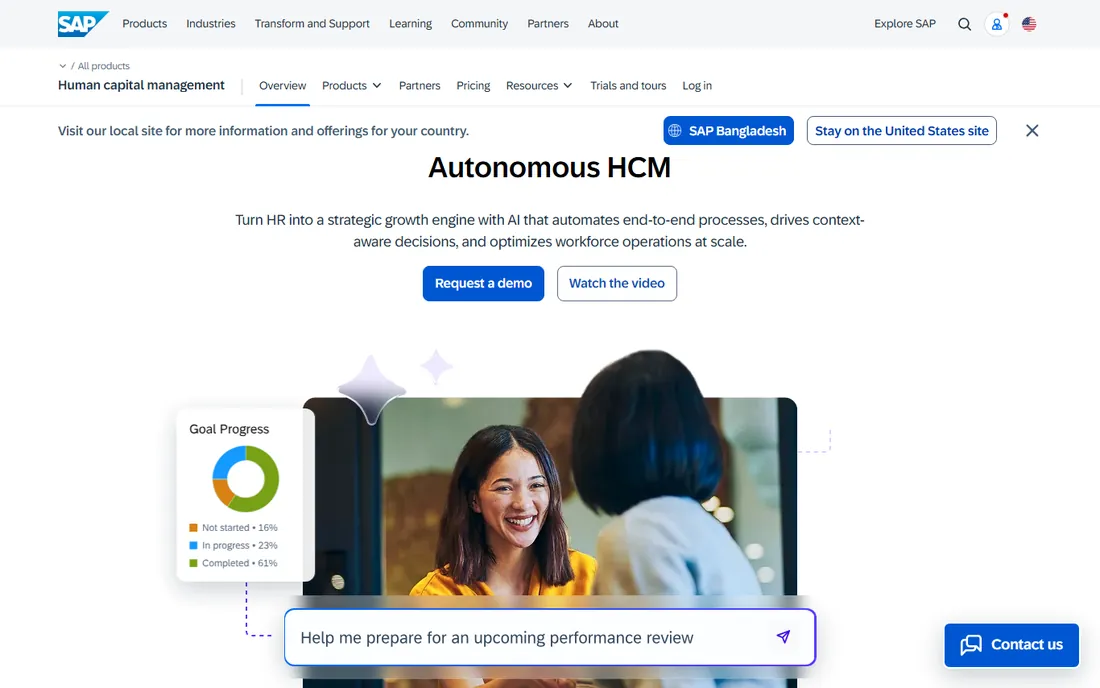The image size is (1100, 688).
Task: Open the About menu
Action: 603,23
